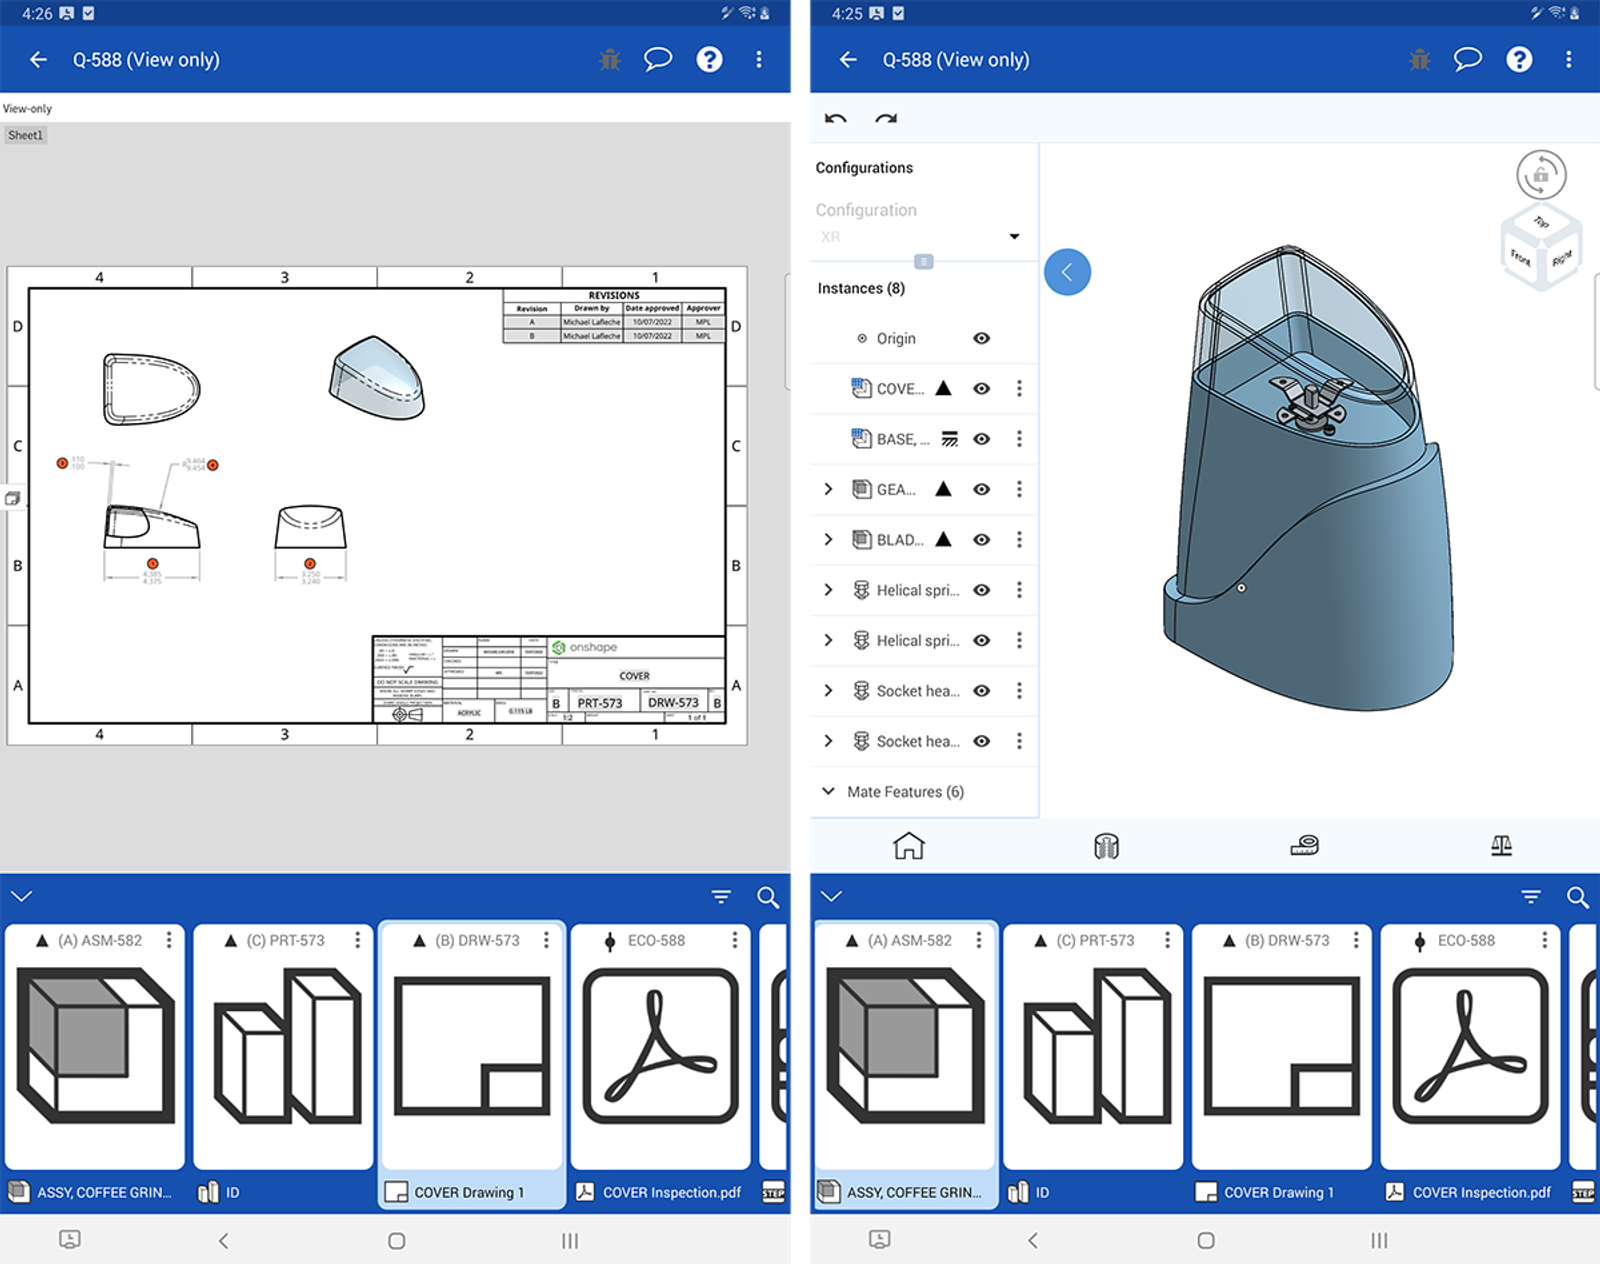This screenshot has height=1264, width=1600.
Task: Select the Sheet1 tab
Action: [x=25, y=134]
